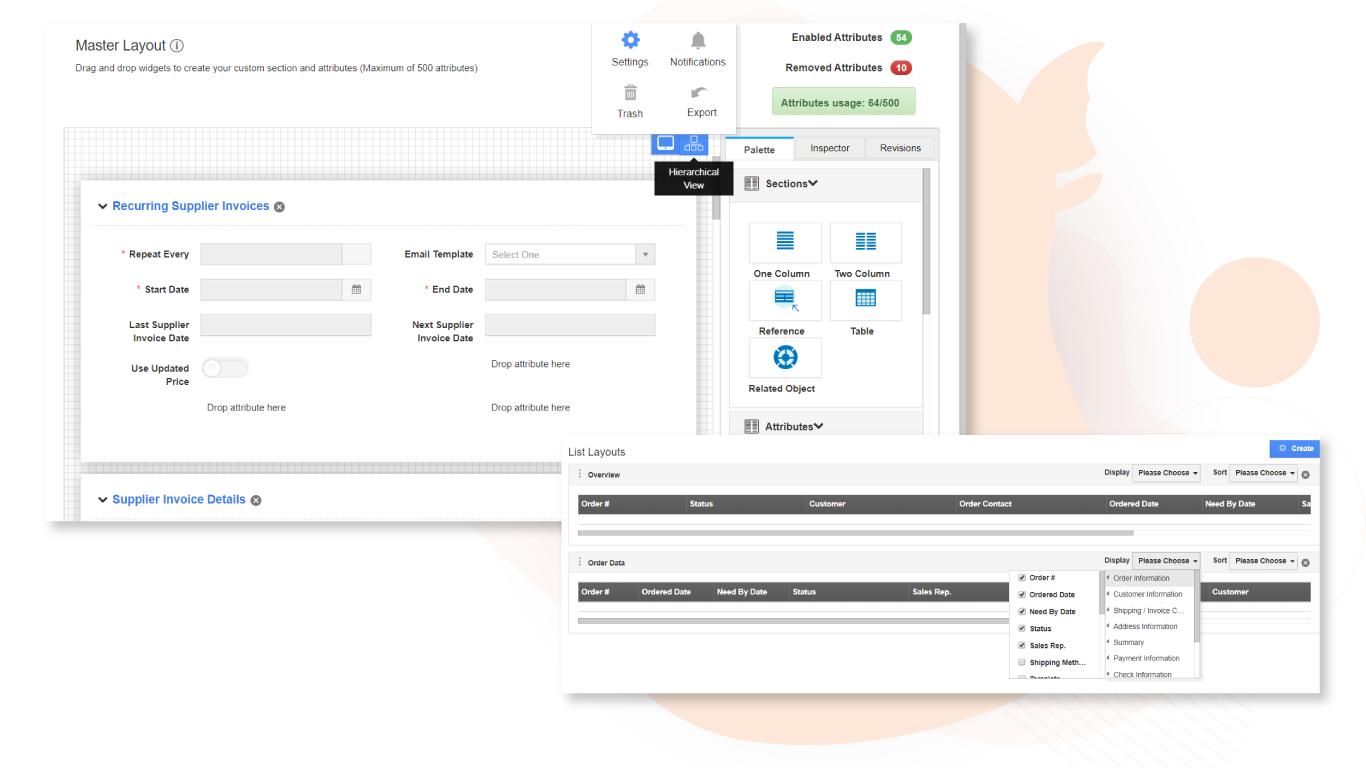Viewport: 1366px width, 768px height.
Task: Open Notifications bell icon
Action: point(698,40)
